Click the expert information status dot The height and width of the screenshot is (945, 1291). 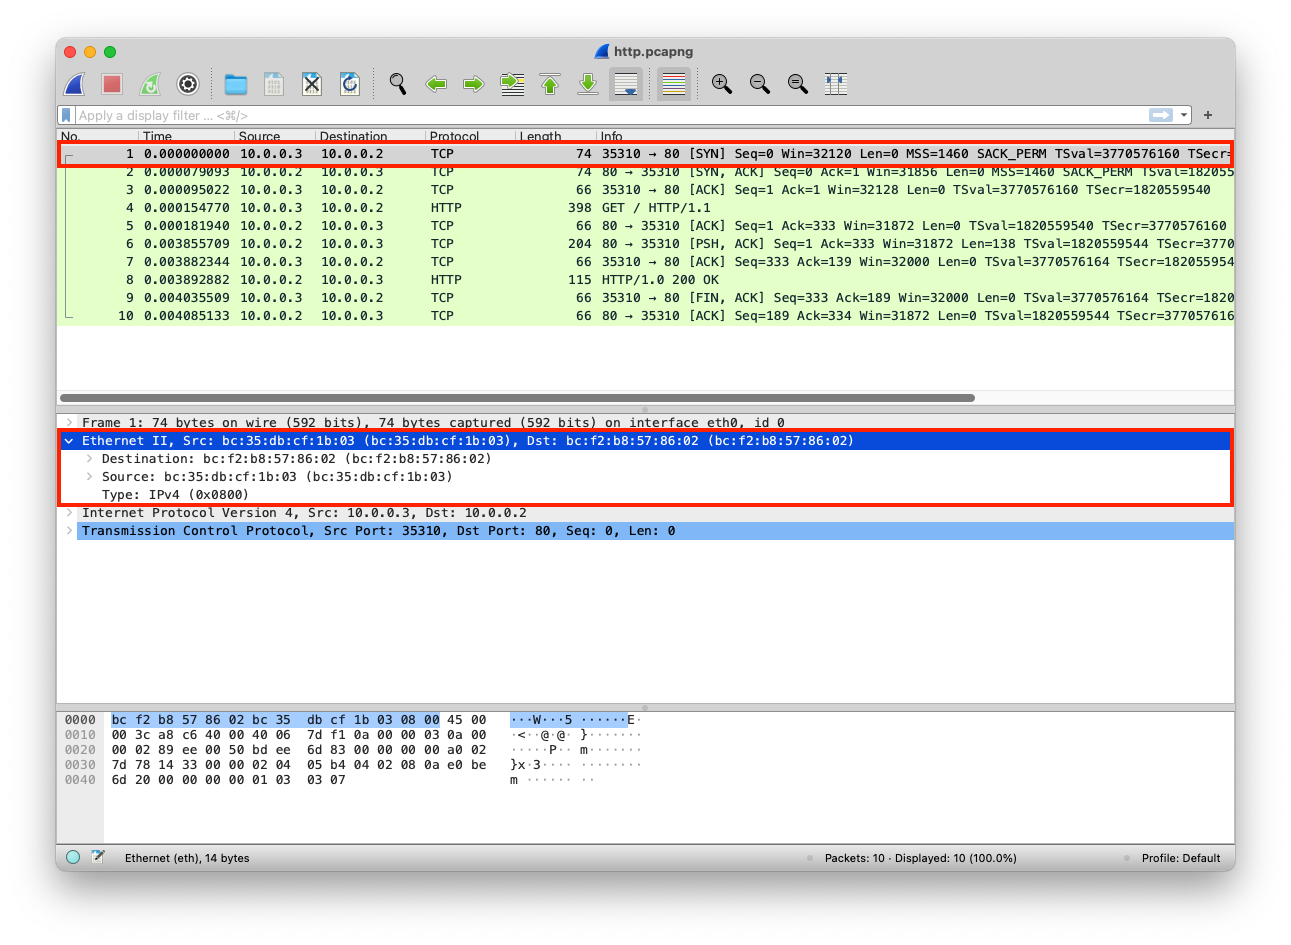pos(71,857)
